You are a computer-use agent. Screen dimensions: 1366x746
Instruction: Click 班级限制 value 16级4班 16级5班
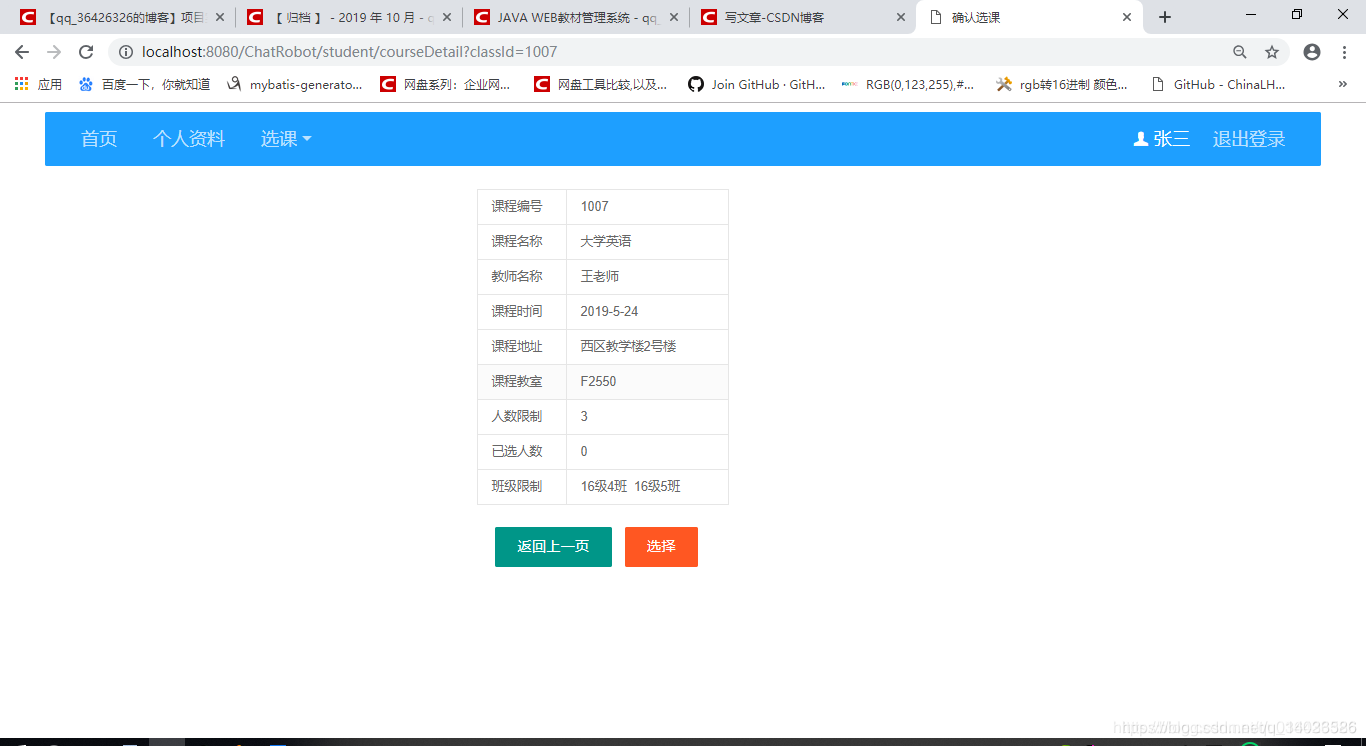[x=631, y=487]
